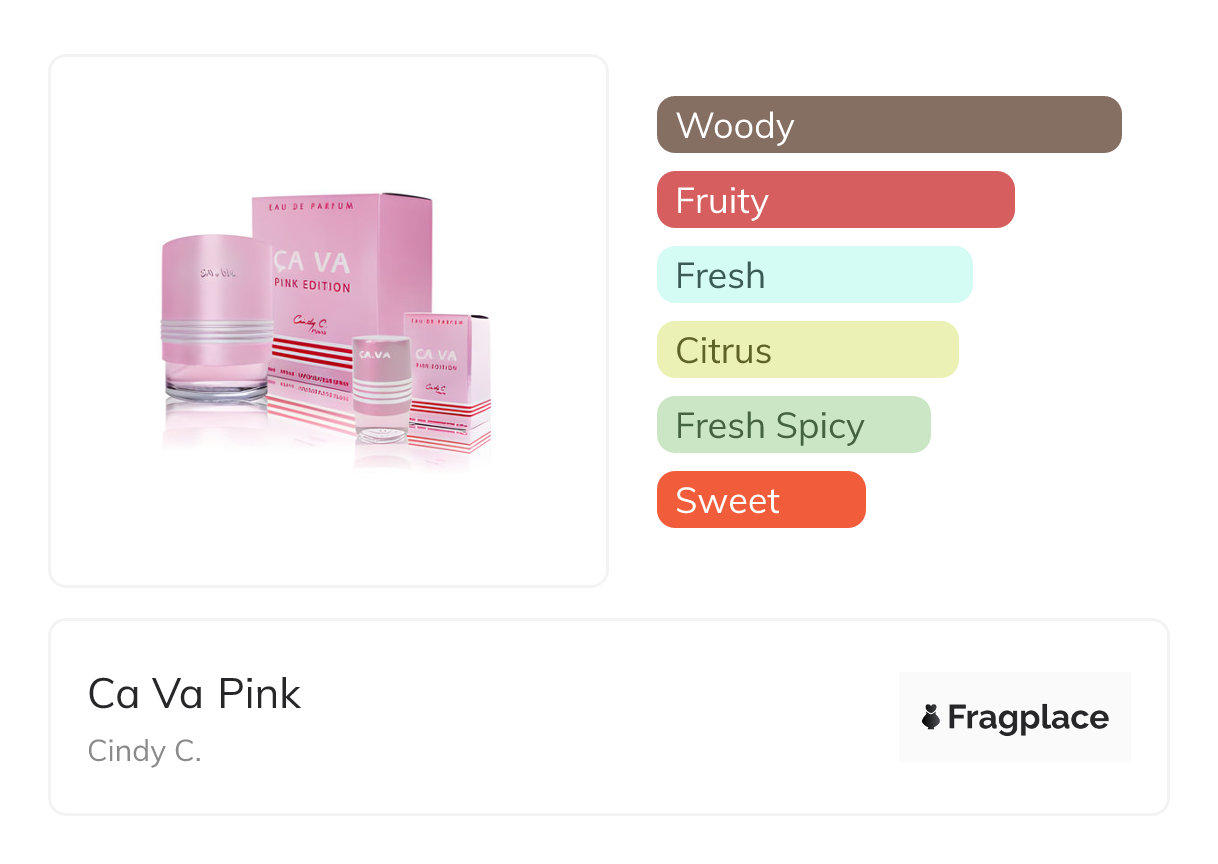Click the Cindy C. brand name
Screen dimensions: 1218x864
coord(145,751)
